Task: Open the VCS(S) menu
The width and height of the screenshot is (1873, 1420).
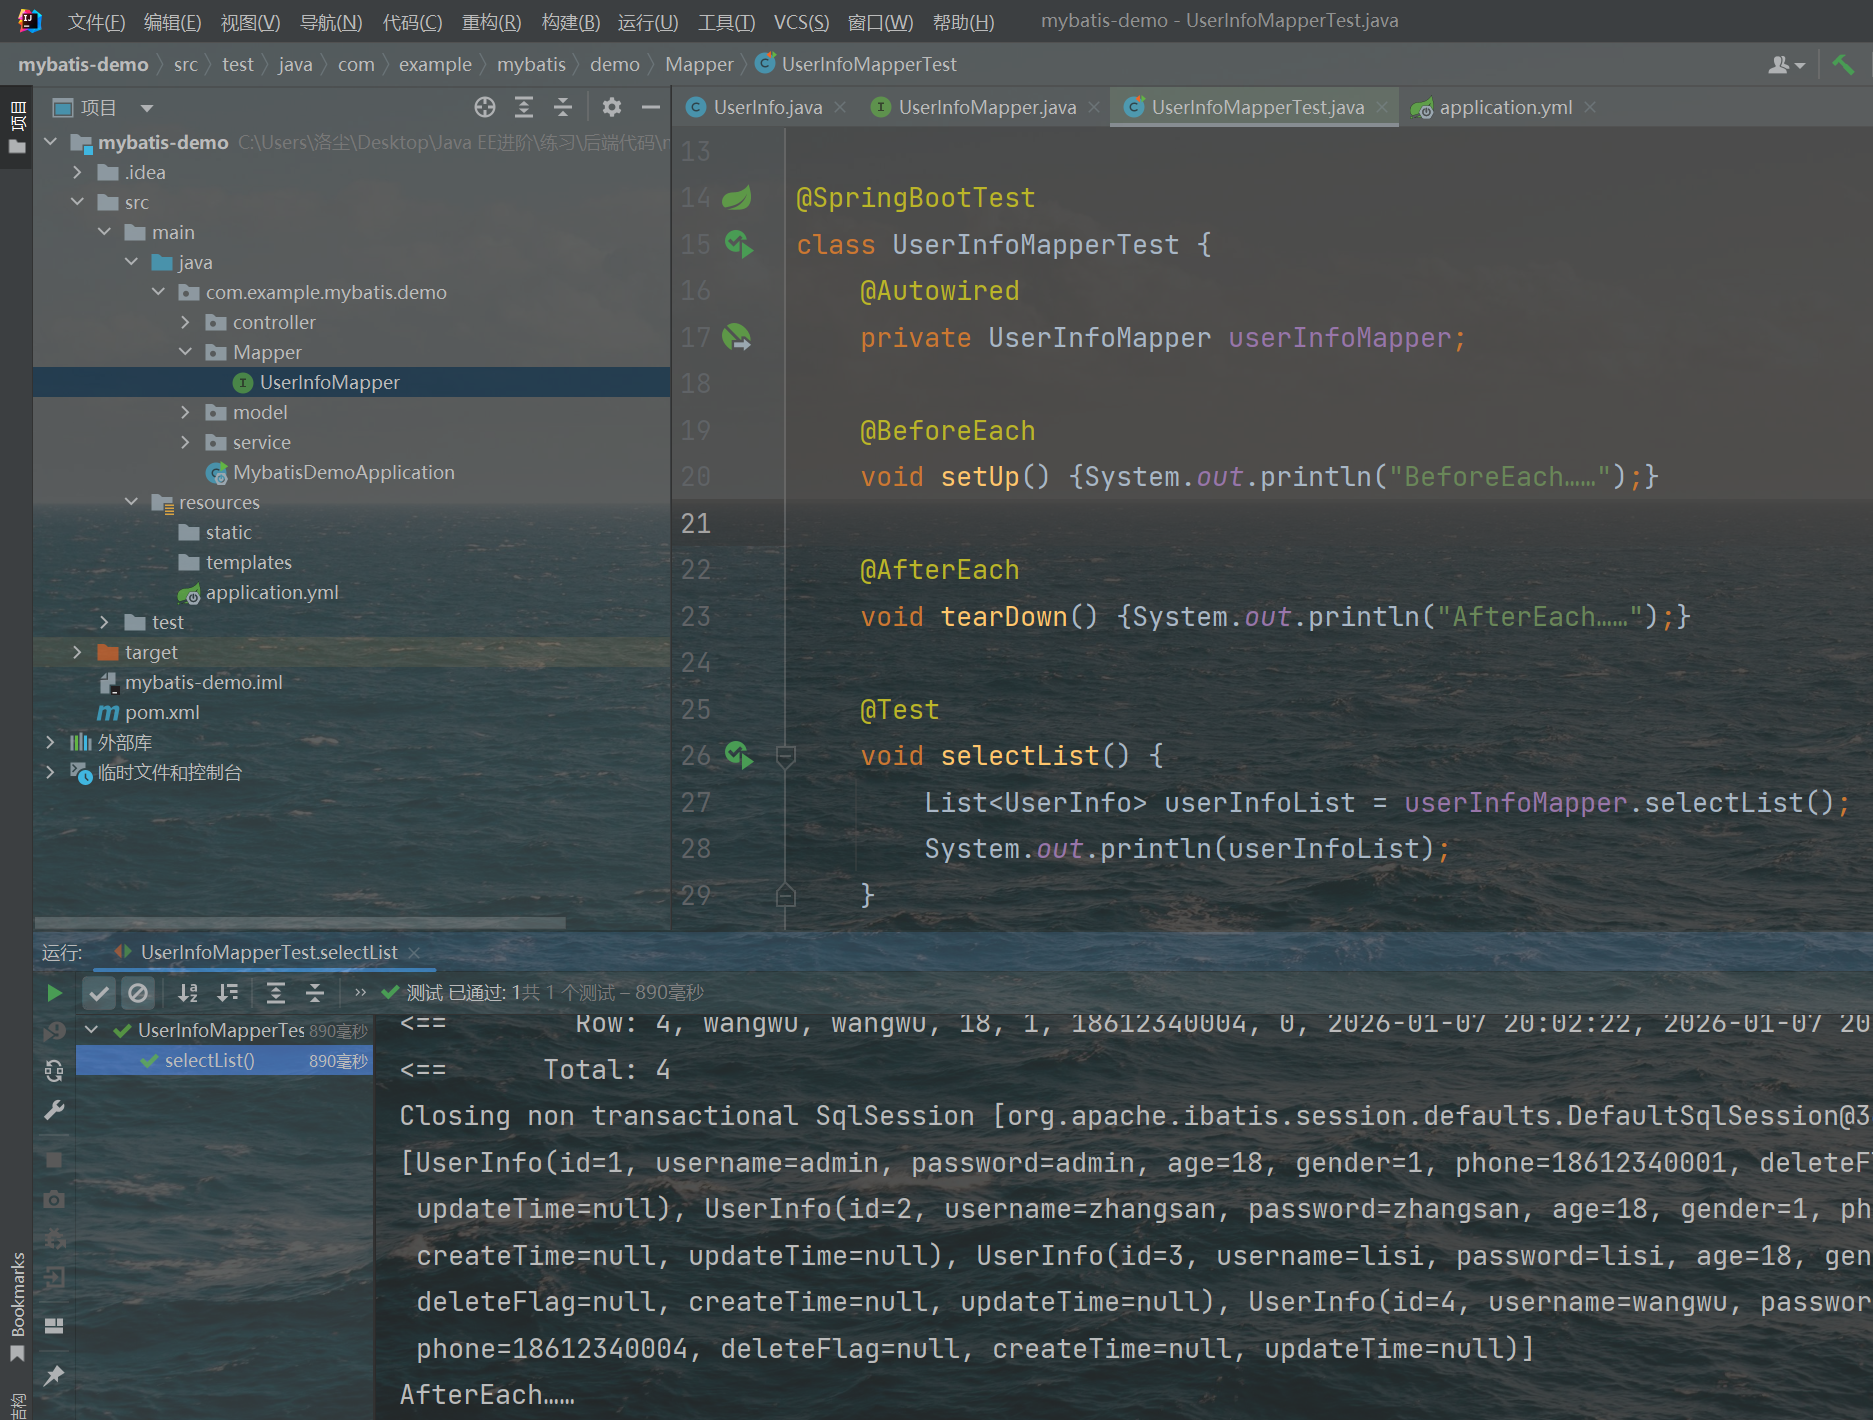Action: point(802,22)
